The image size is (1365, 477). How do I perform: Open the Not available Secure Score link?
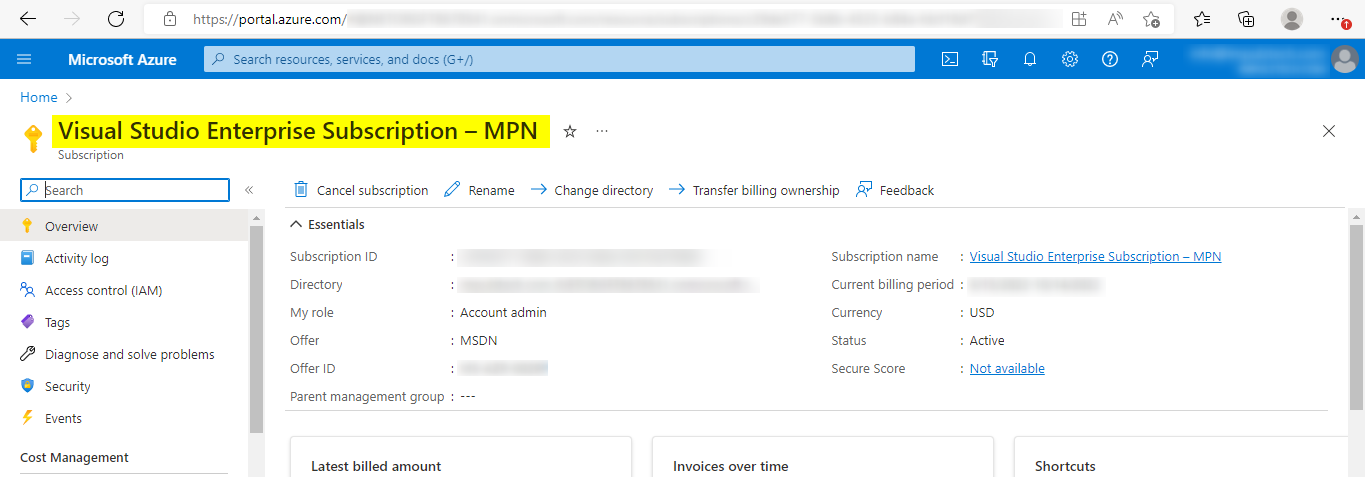pyautogui.click(x=1007, y=369)
